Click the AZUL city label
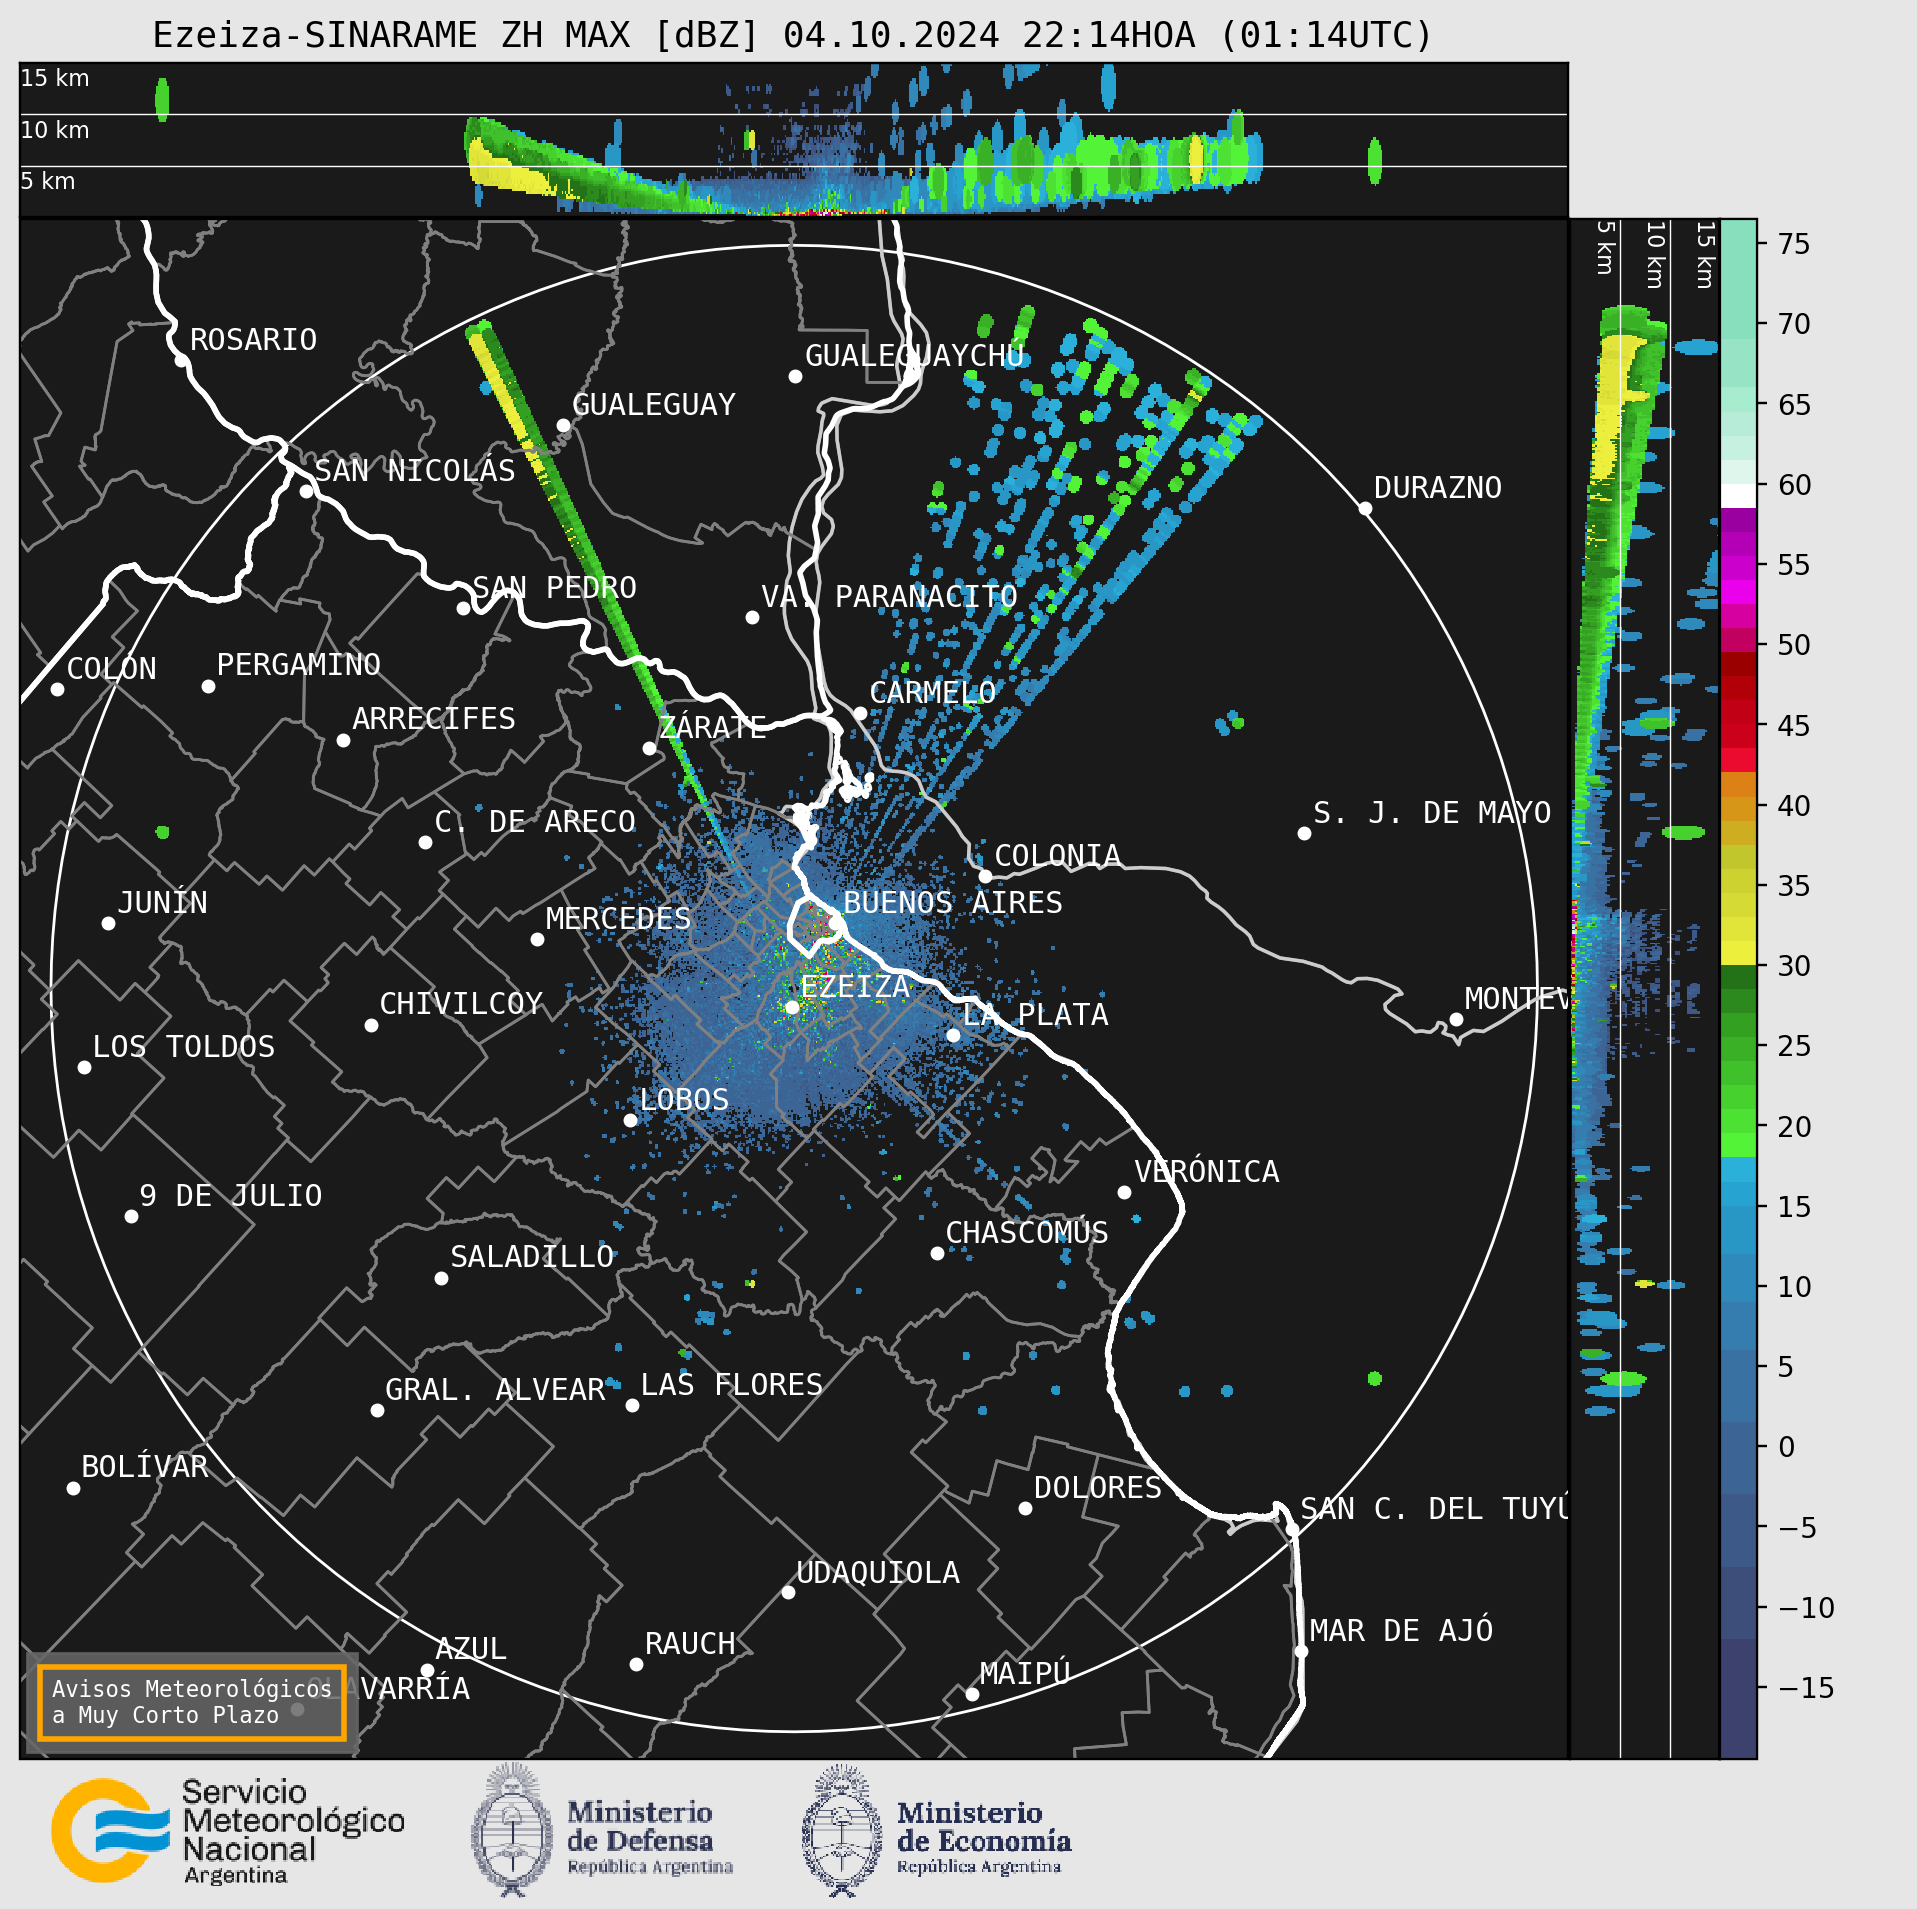1917x1909 pixels. (471, 1649)
